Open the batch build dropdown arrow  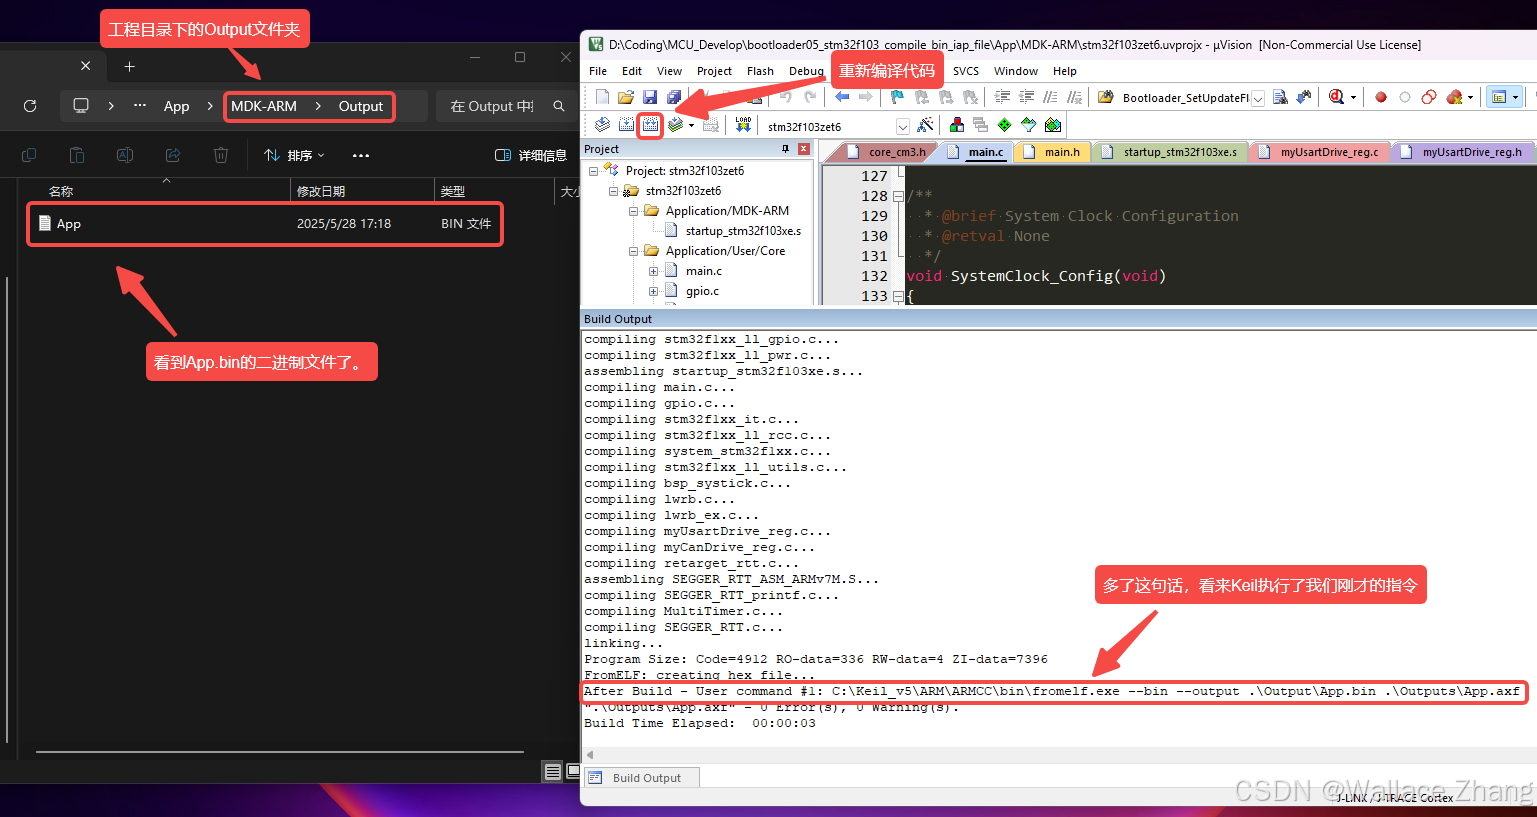click(x=692, y=125)
